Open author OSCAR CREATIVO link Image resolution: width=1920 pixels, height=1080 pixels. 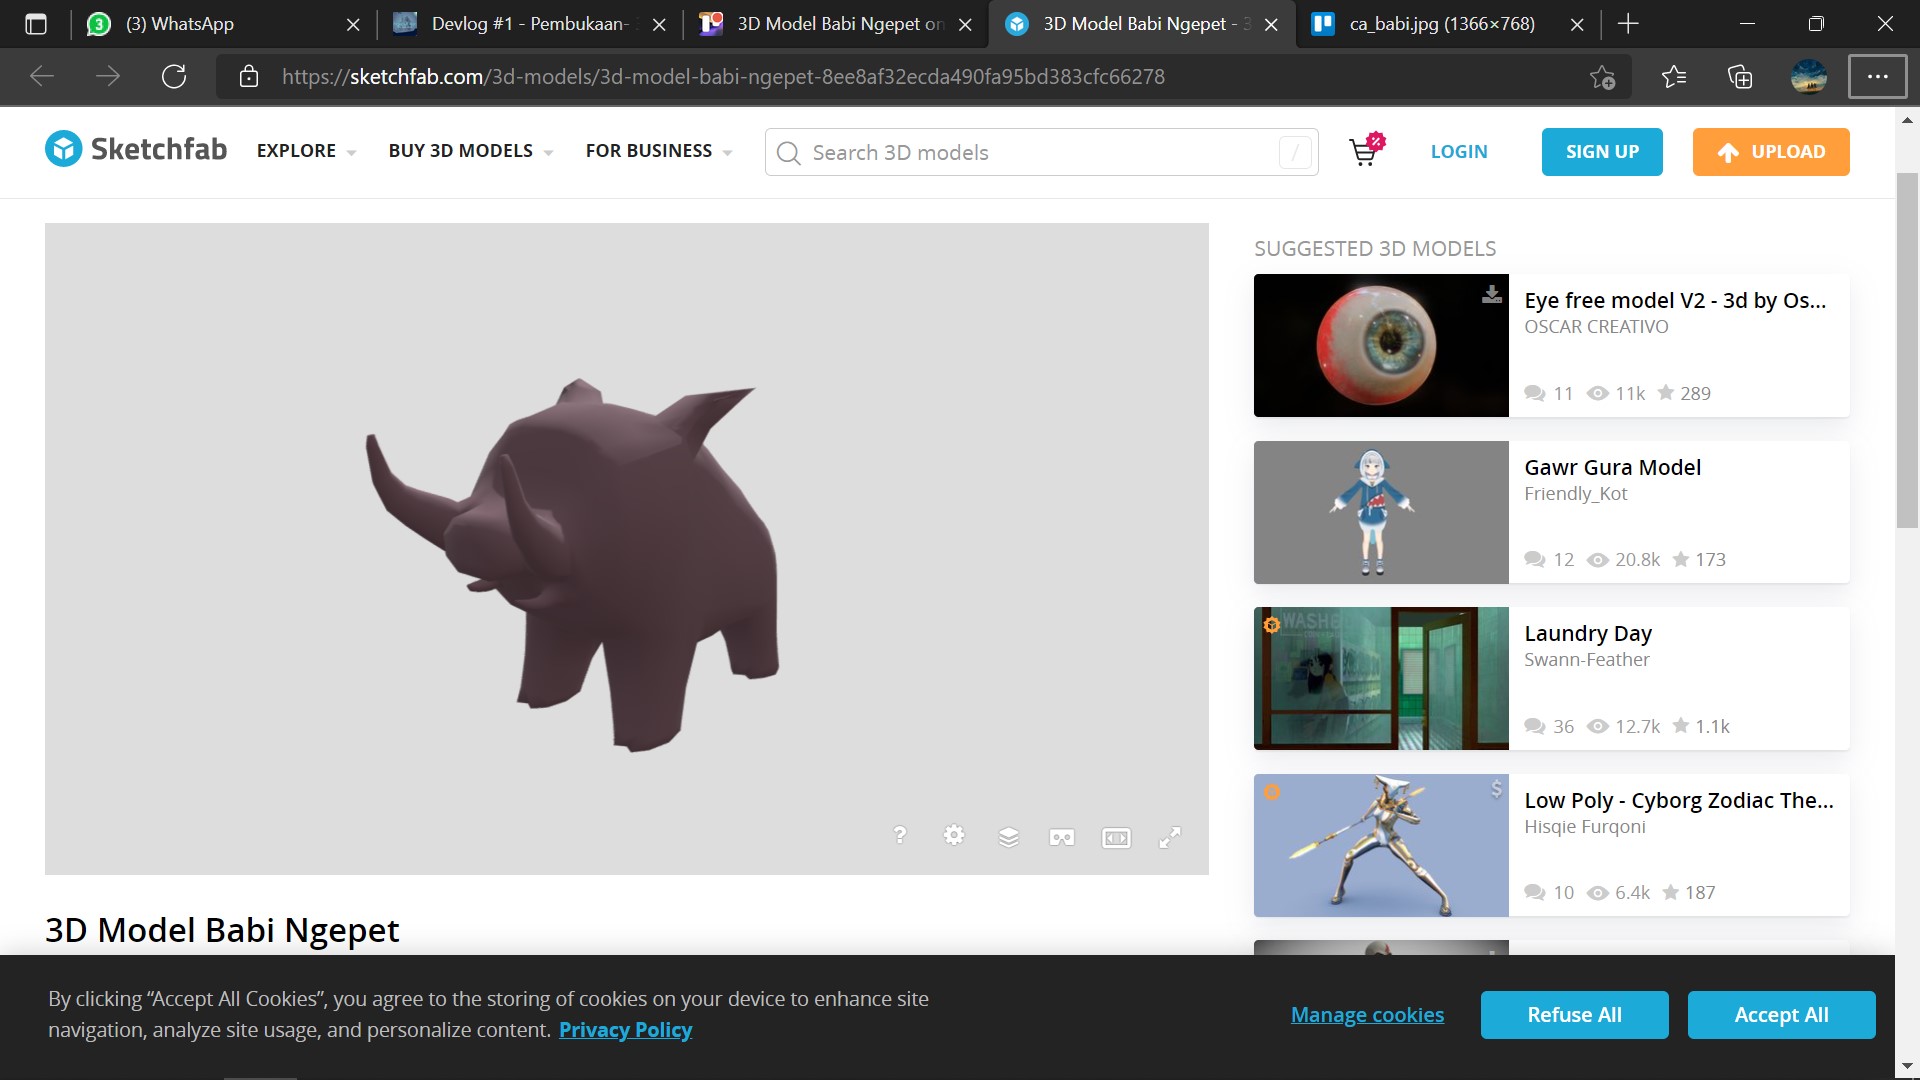click(1596, 327)
